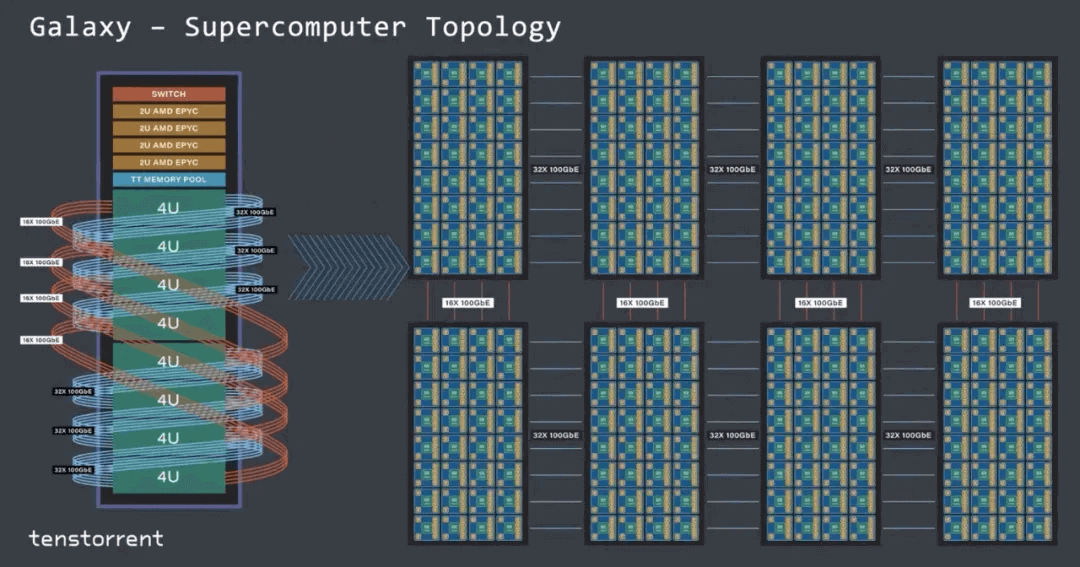Click lowest 32X 100GbE label left of rack
Viewport: 1080px width, 567px height.
73,469
